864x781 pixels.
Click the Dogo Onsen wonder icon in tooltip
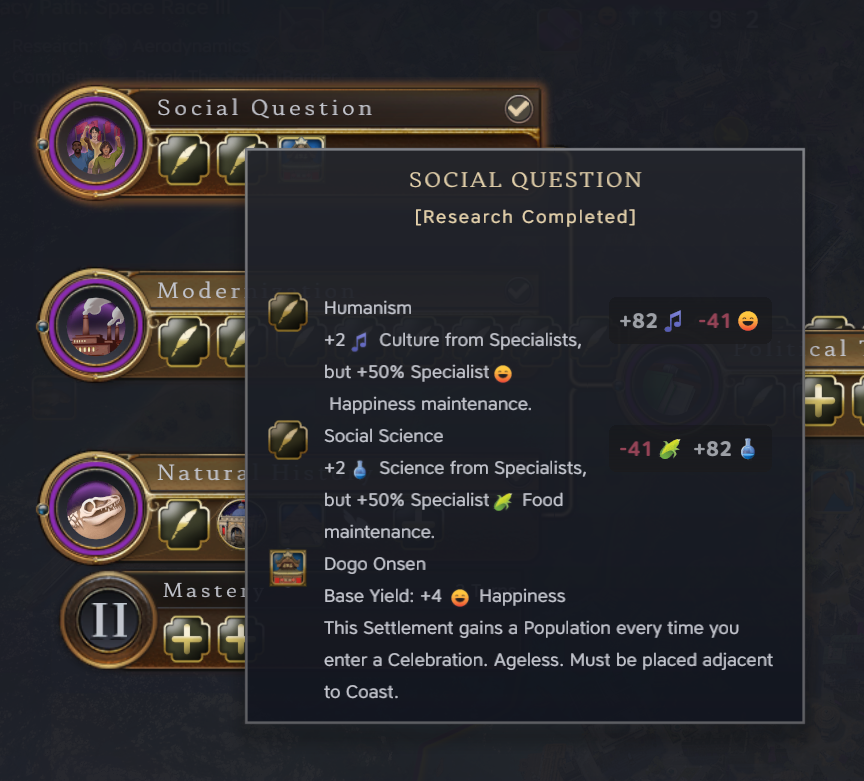tap(288, 568)
